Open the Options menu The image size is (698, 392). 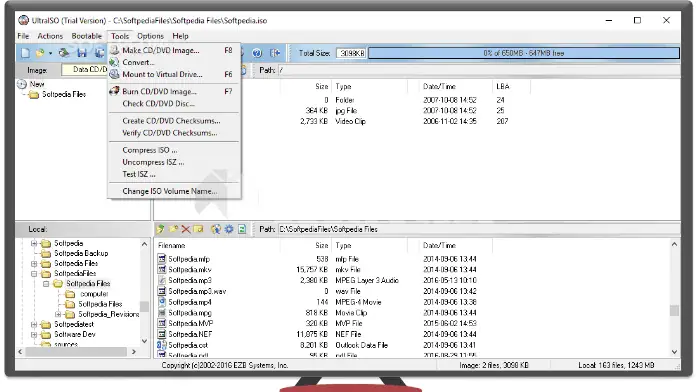click(x=150, y=36)
